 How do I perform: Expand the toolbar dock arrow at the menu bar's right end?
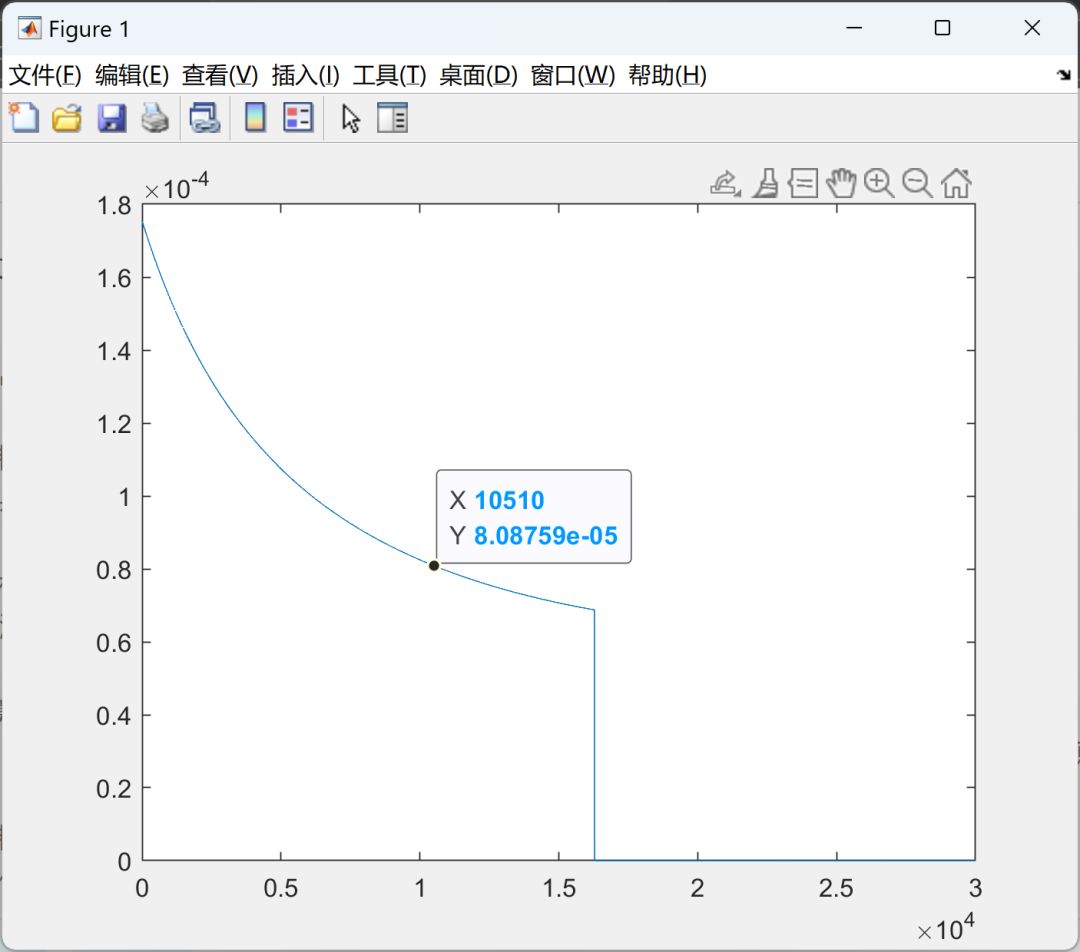(1064, 74)
